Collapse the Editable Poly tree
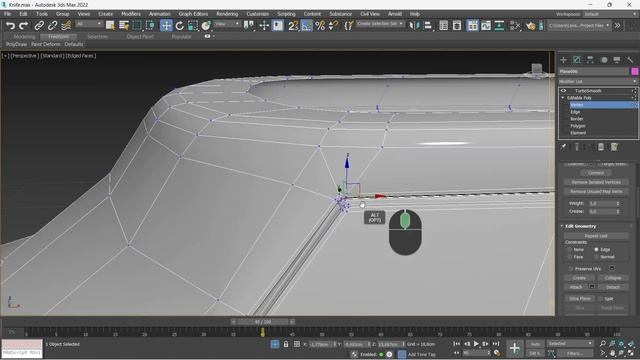This screenshot has width=640, height=360. pos(563,98)
